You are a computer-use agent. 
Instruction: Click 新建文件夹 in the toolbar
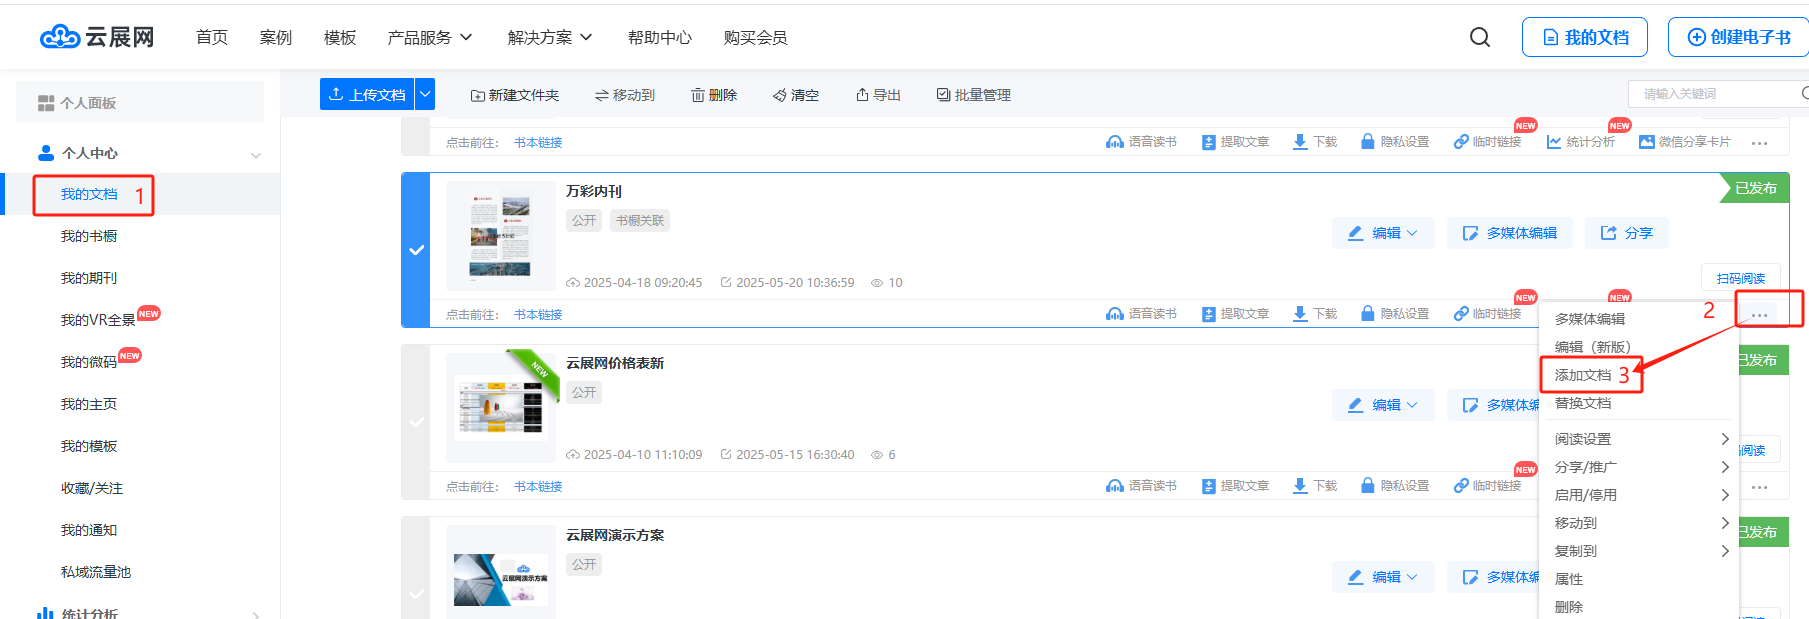[x=515, y=95]
